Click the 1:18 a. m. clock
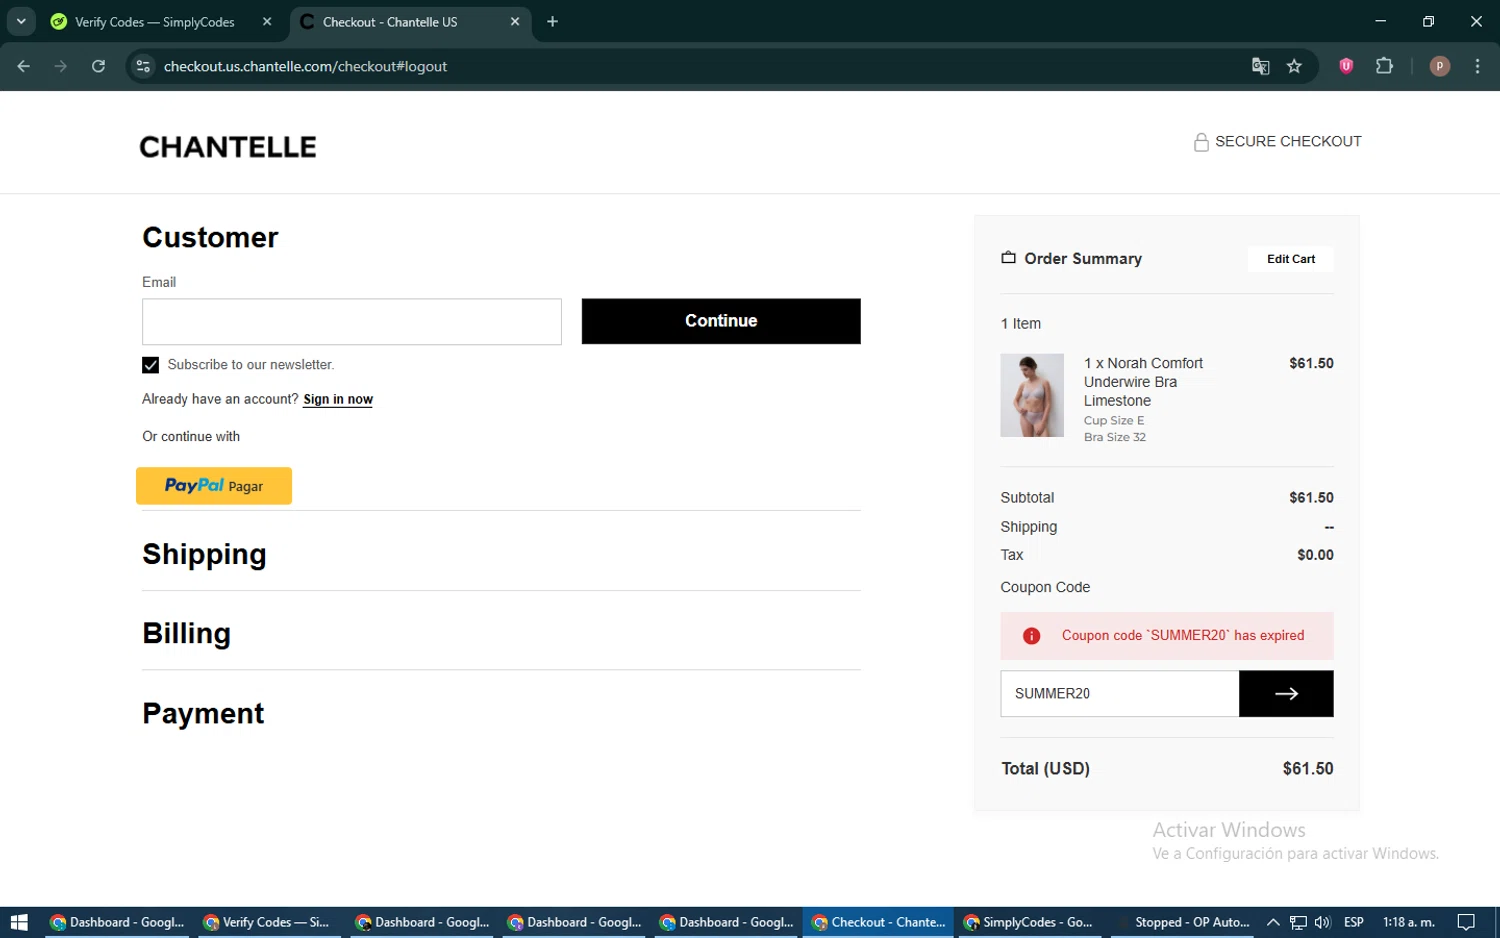 click(1408, 922)
